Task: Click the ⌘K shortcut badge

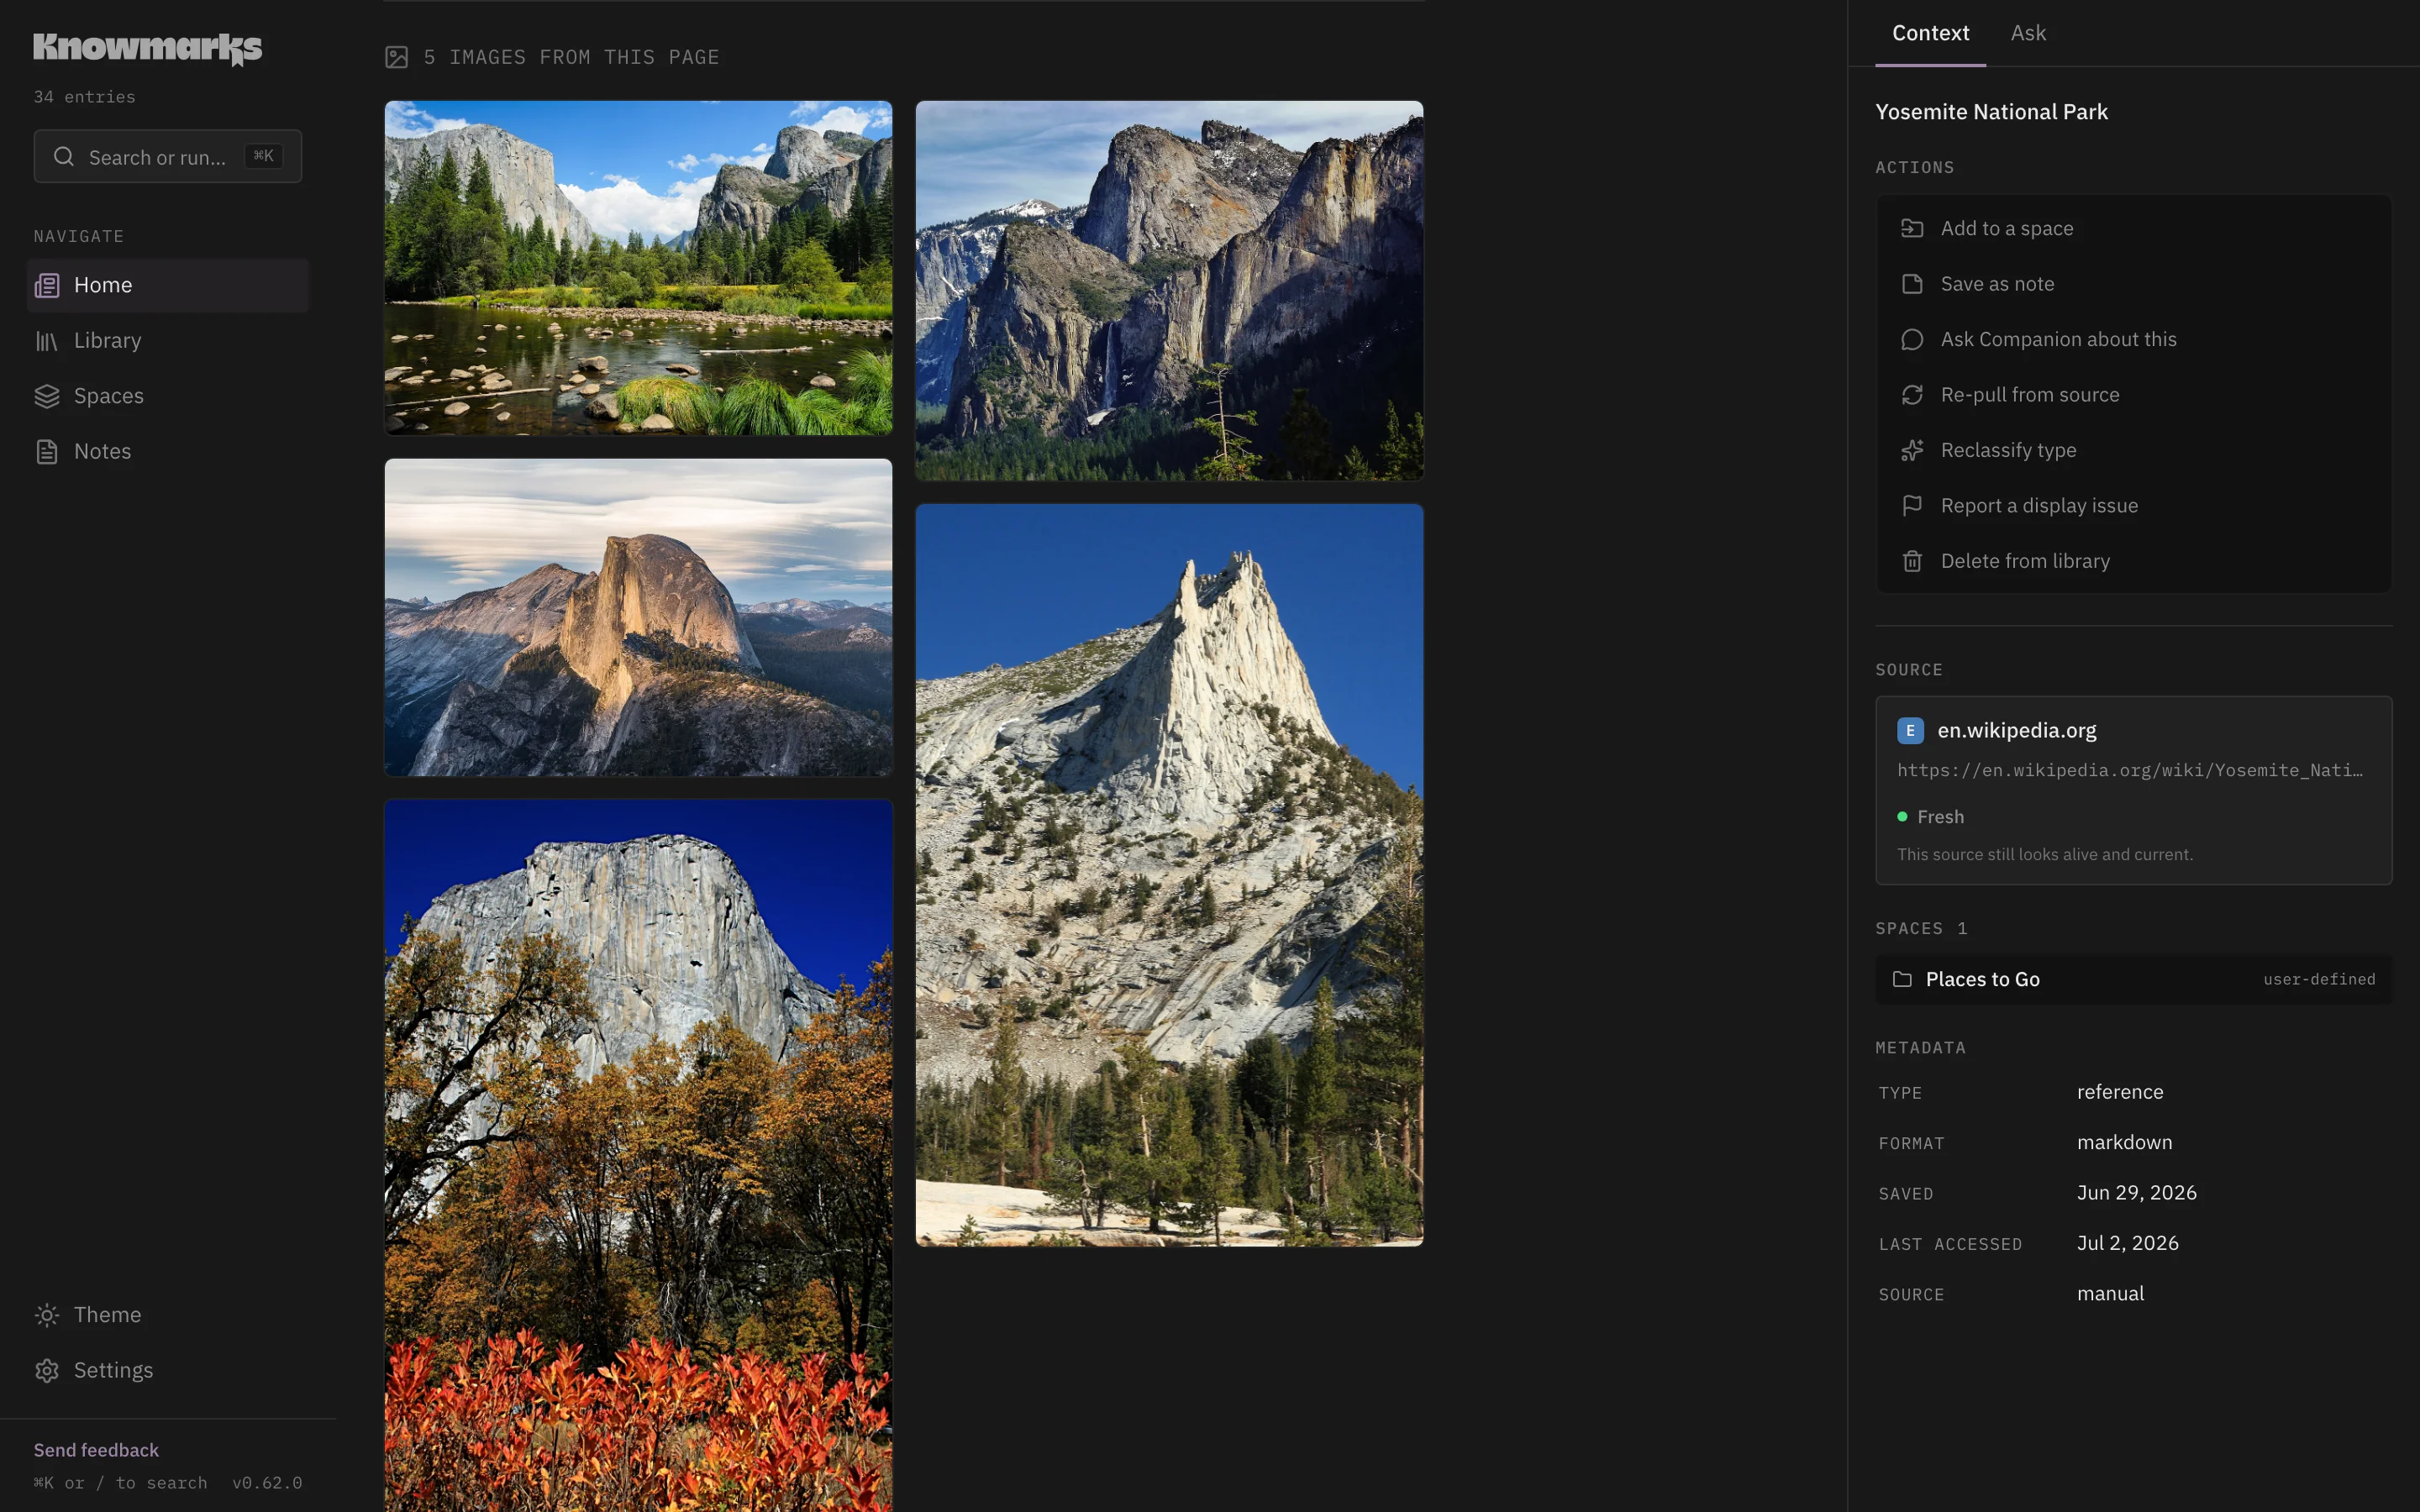Action: pos(264,156)
